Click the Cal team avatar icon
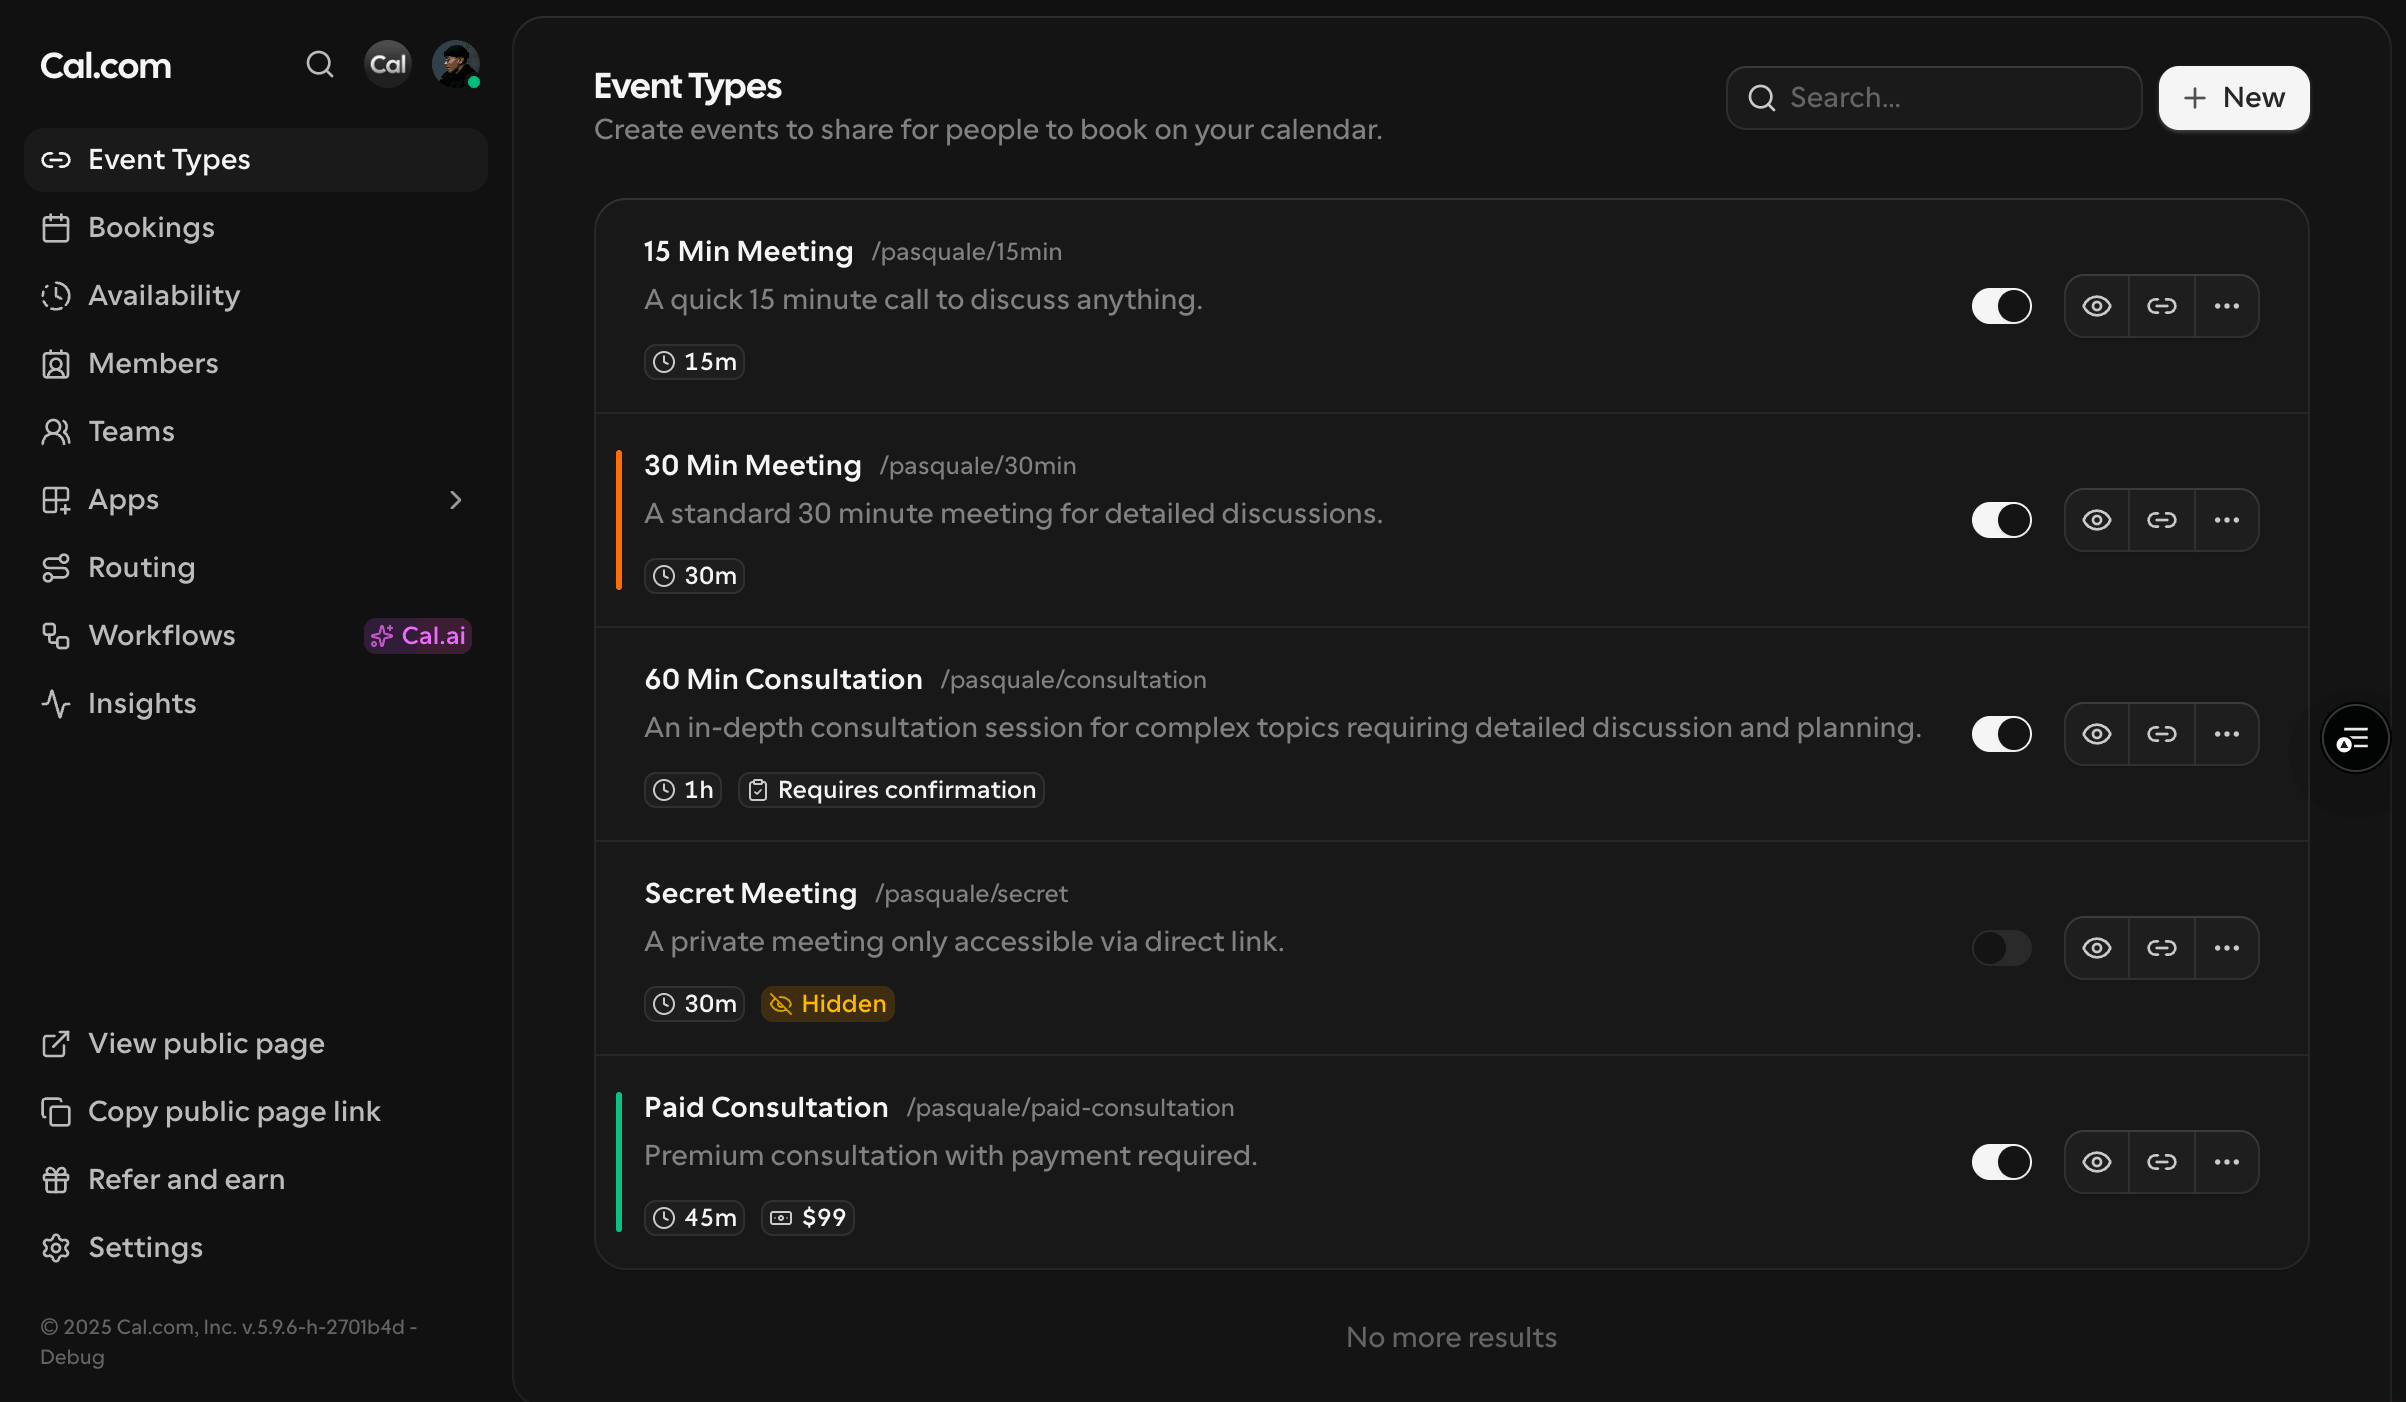 pos(388,65)
